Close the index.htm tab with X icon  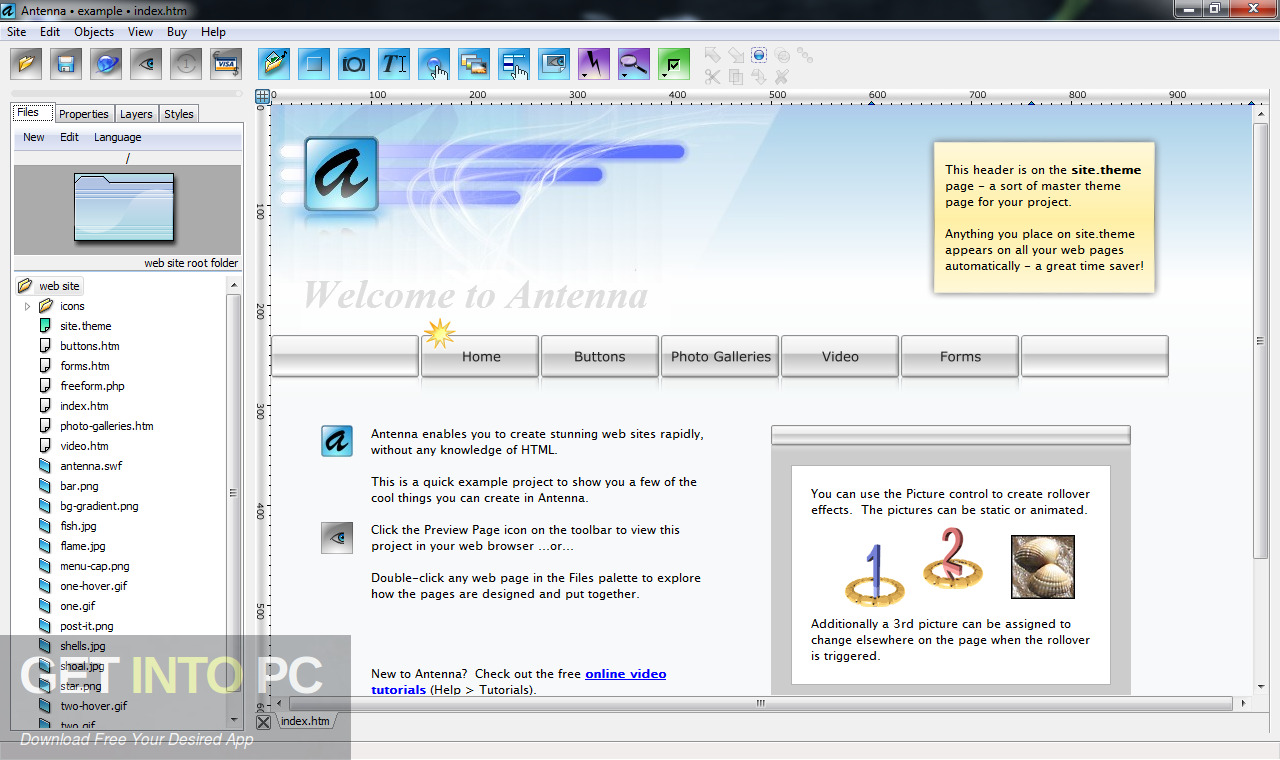click(263, 722)
